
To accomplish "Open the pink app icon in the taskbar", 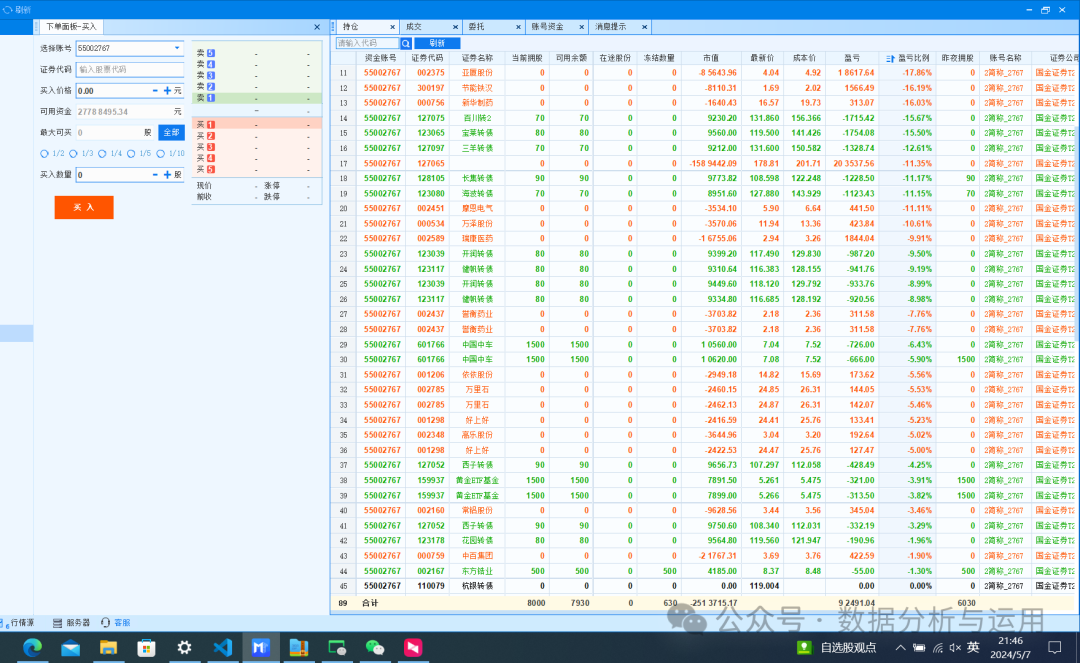I will pos(413,647).
